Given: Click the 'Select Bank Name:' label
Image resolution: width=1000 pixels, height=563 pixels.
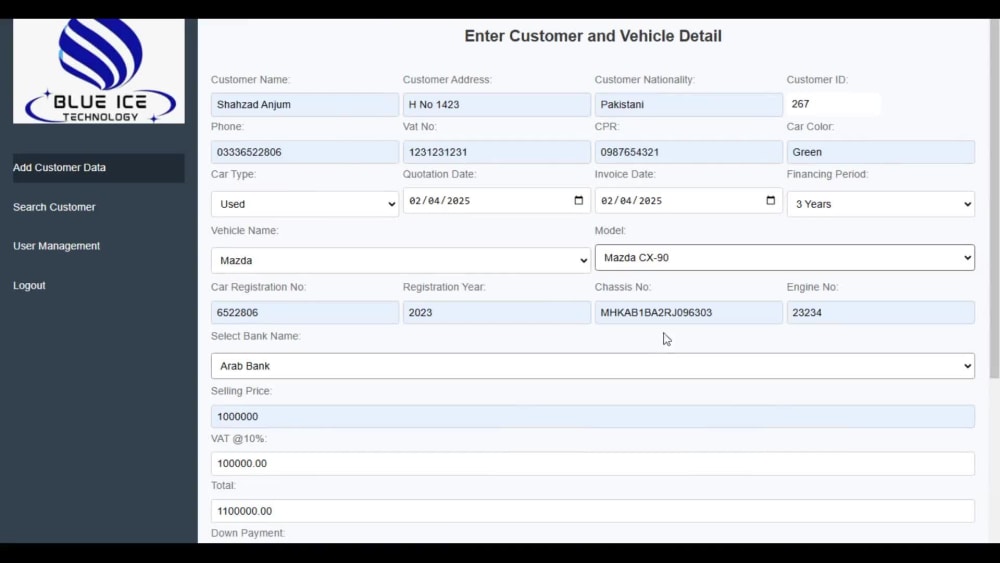Looking at the screenshot, I should click(256, 336).
